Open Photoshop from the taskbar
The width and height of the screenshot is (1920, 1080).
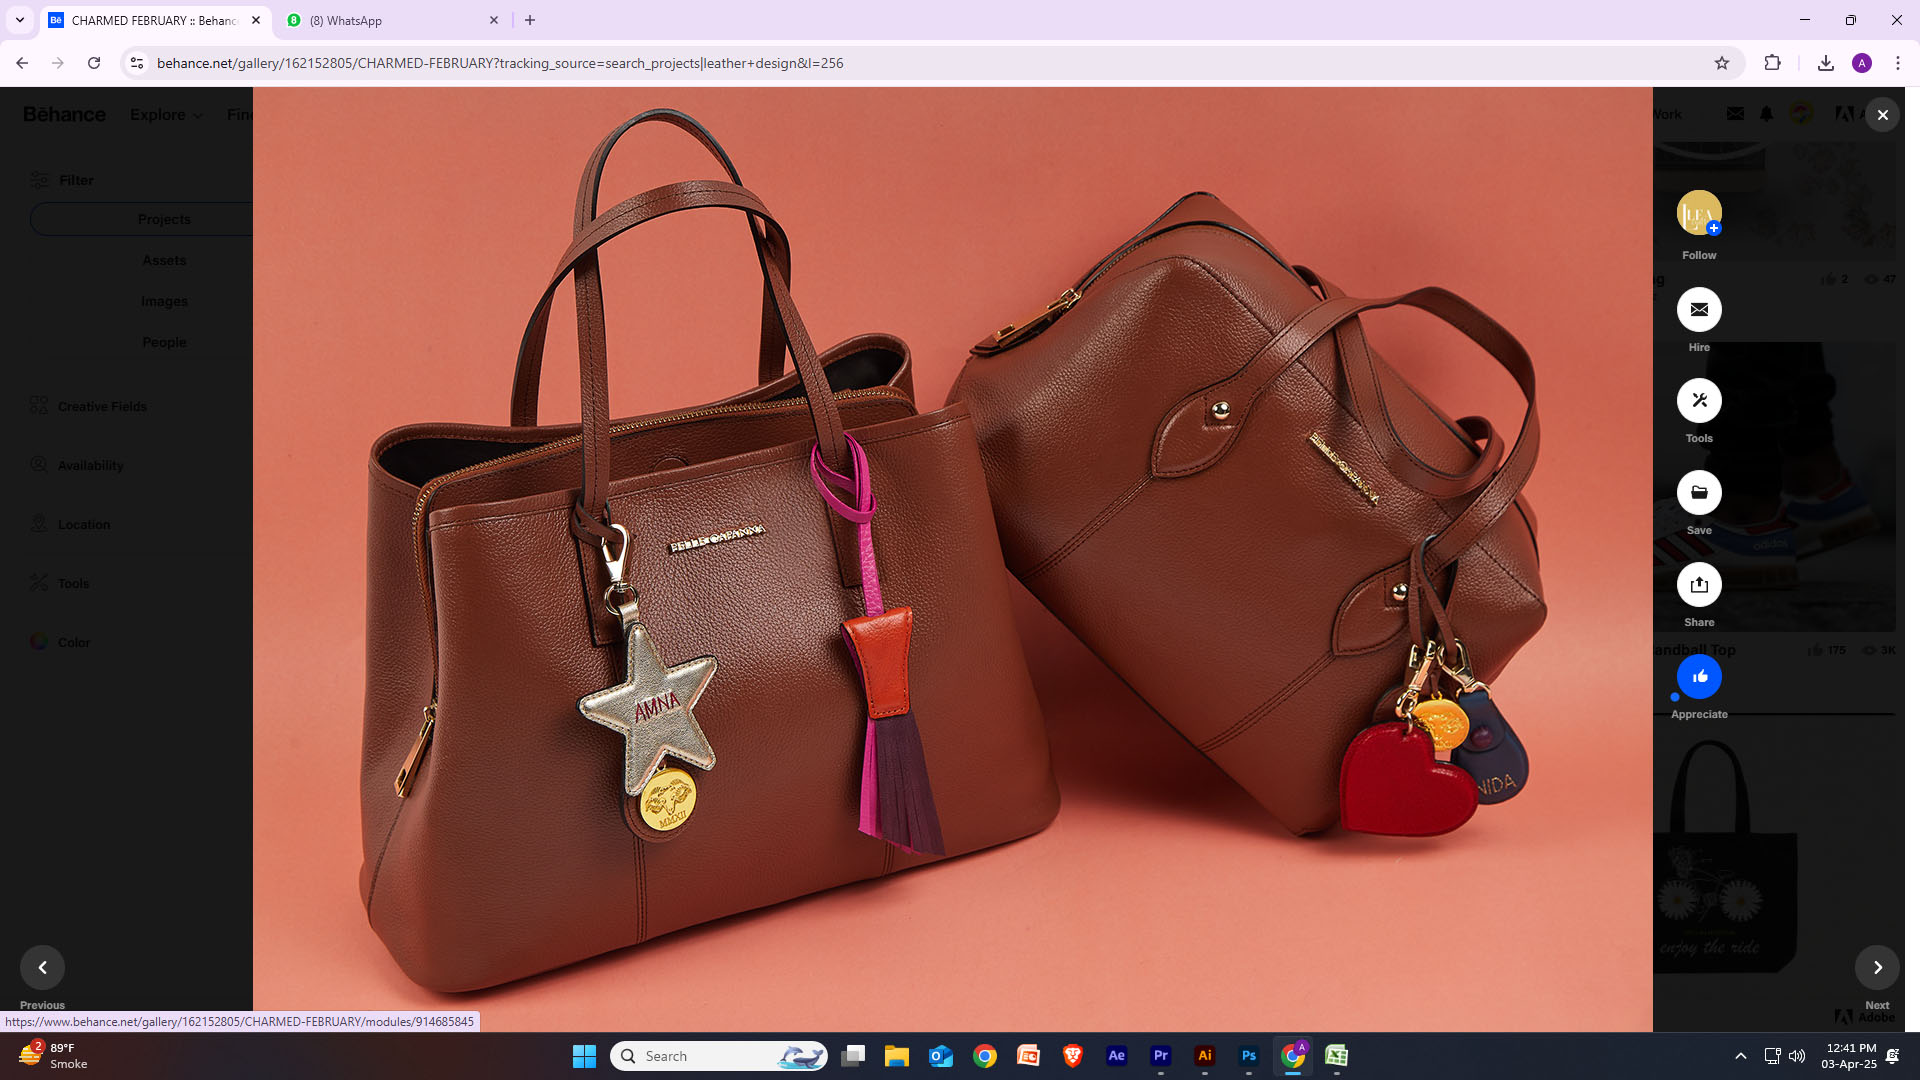(x=1248, y=1056)
